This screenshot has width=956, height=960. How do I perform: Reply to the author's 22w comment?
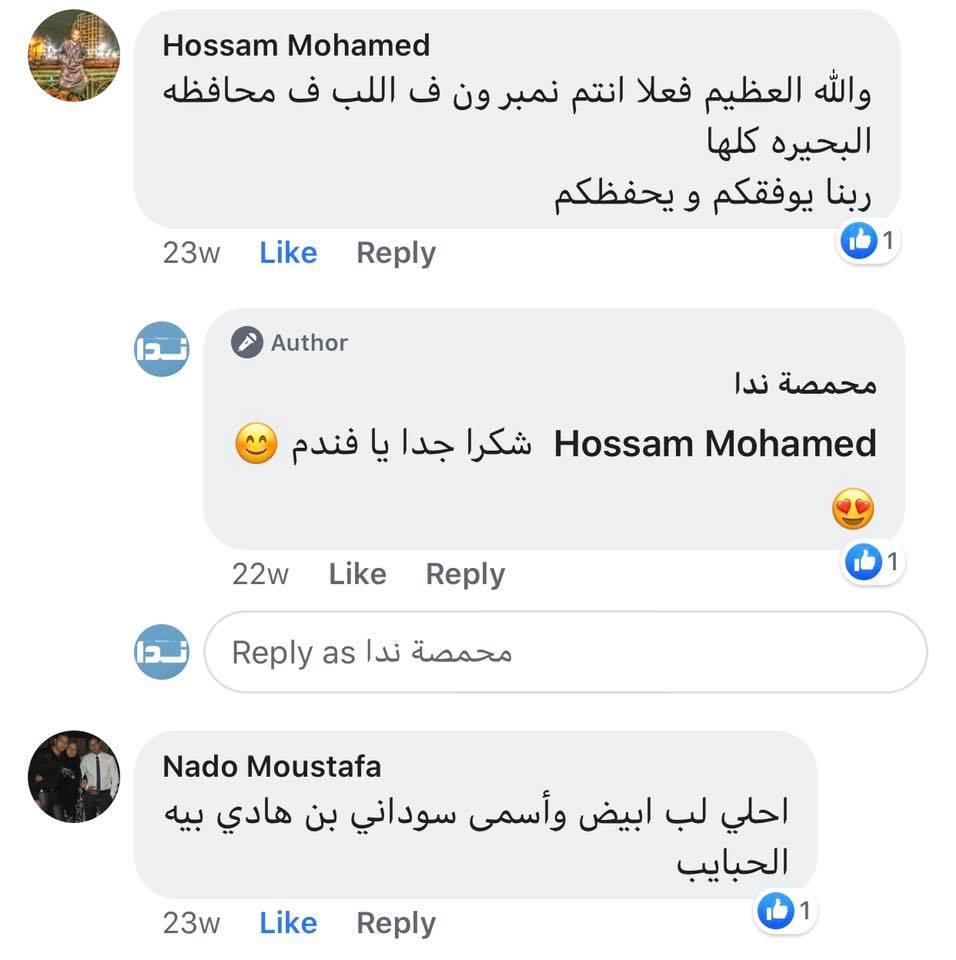[465, 574]
